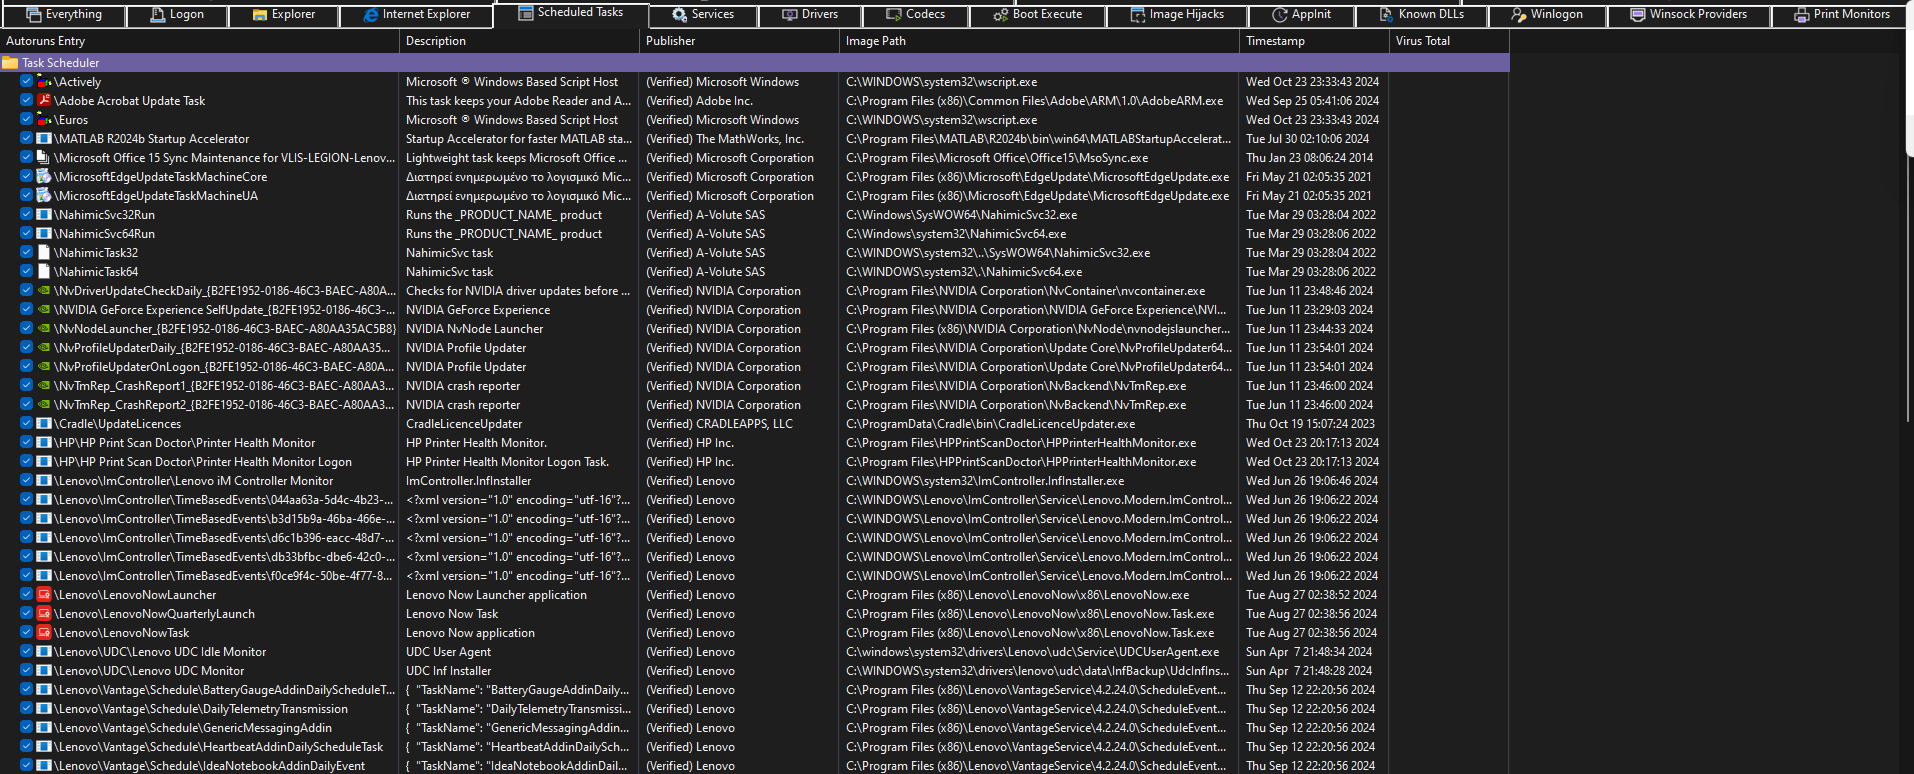Screen dimensions: 1914x774
Task: Click Internet Explorer tab browser icon
Action: (x=371, y=15)
